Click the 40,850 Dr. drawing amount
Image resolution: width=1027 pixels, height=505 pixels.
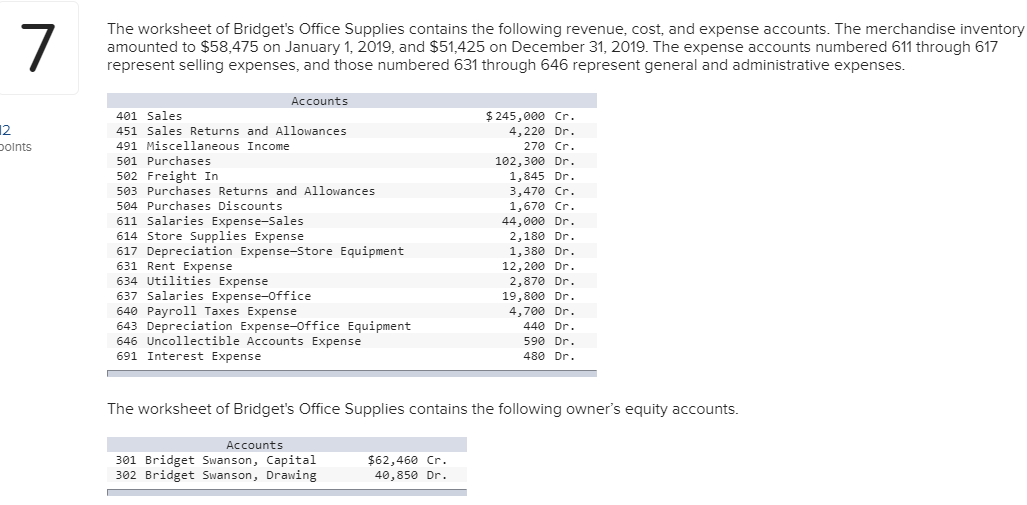pyautogui.click(x=411, y=476)
